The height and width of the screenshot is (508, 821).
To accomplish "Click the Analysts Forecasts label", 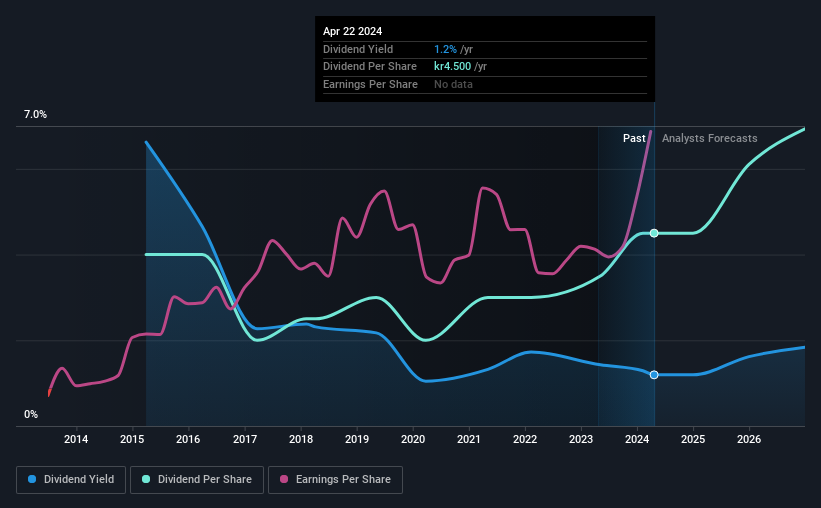I will (x=709, y=138).
